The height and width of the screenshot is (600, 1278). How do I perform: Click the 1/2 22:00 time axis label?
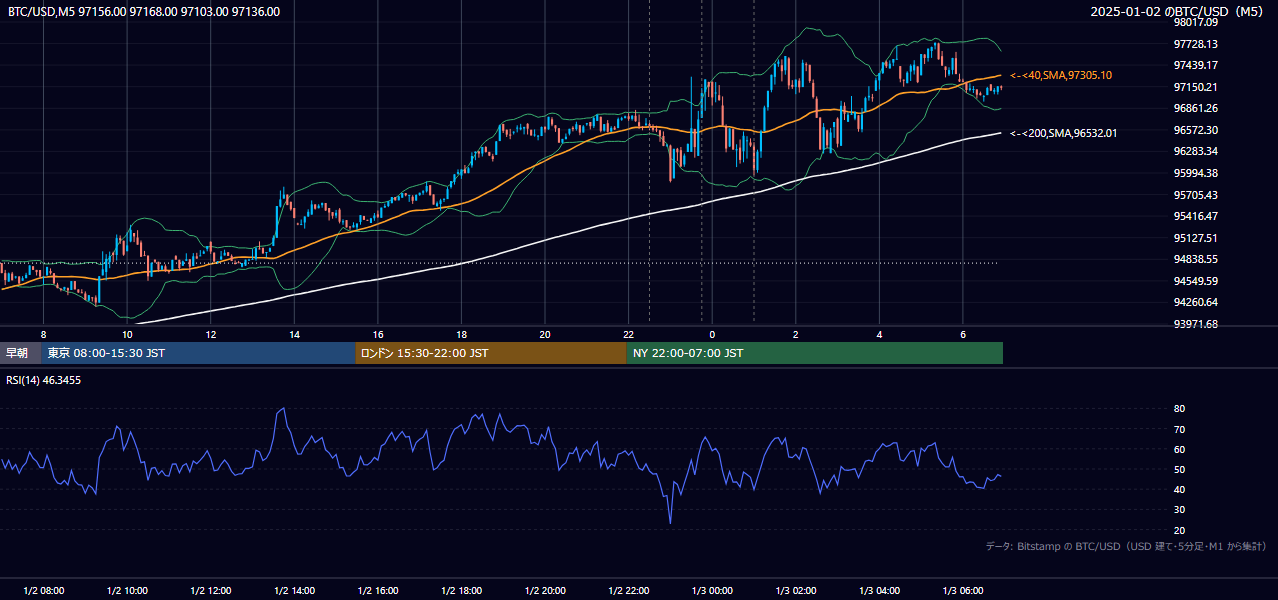click(628, 590)
